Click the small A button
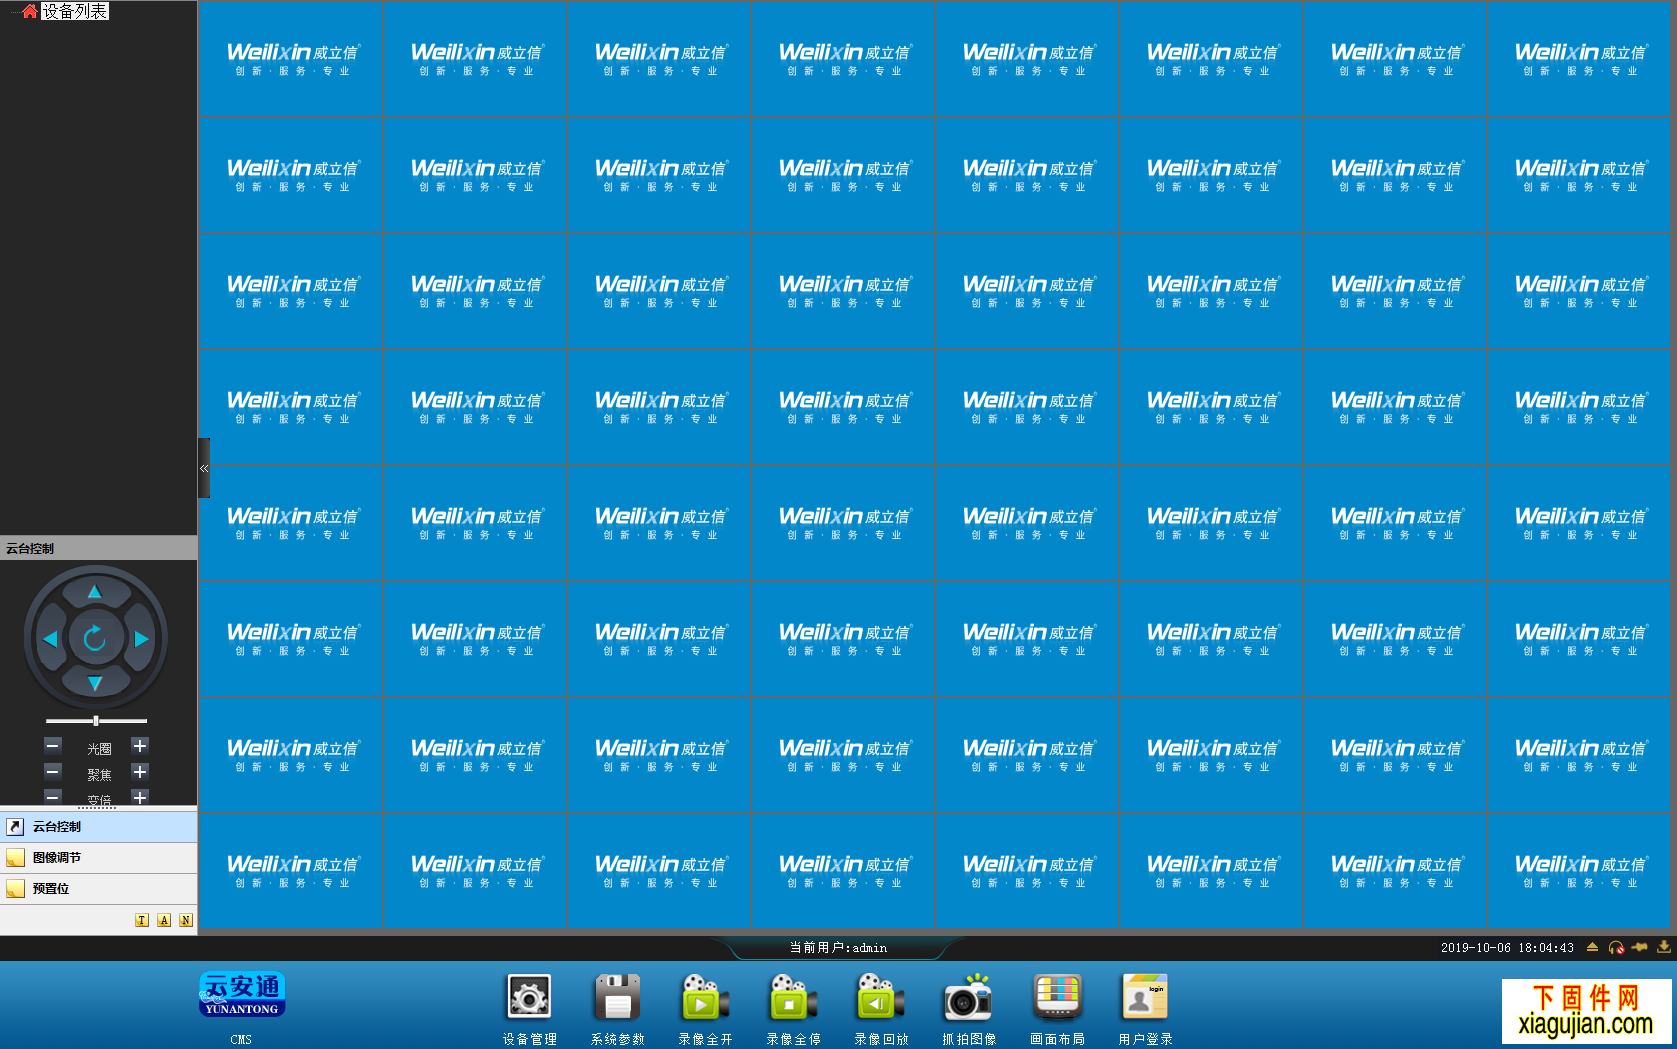Viewport: 1677px width, 1049px height. [x=164, y=920]
